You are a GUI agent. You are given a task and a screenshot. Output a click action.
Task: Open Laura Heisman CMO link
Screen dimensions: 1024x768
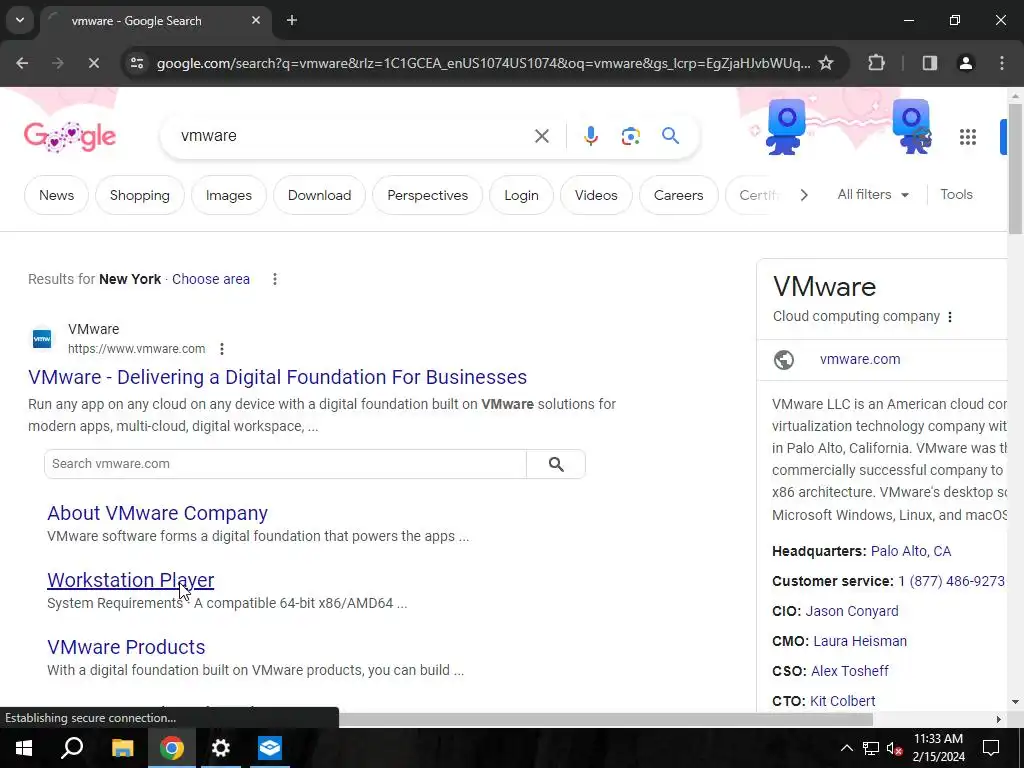(x=860, y=641)
